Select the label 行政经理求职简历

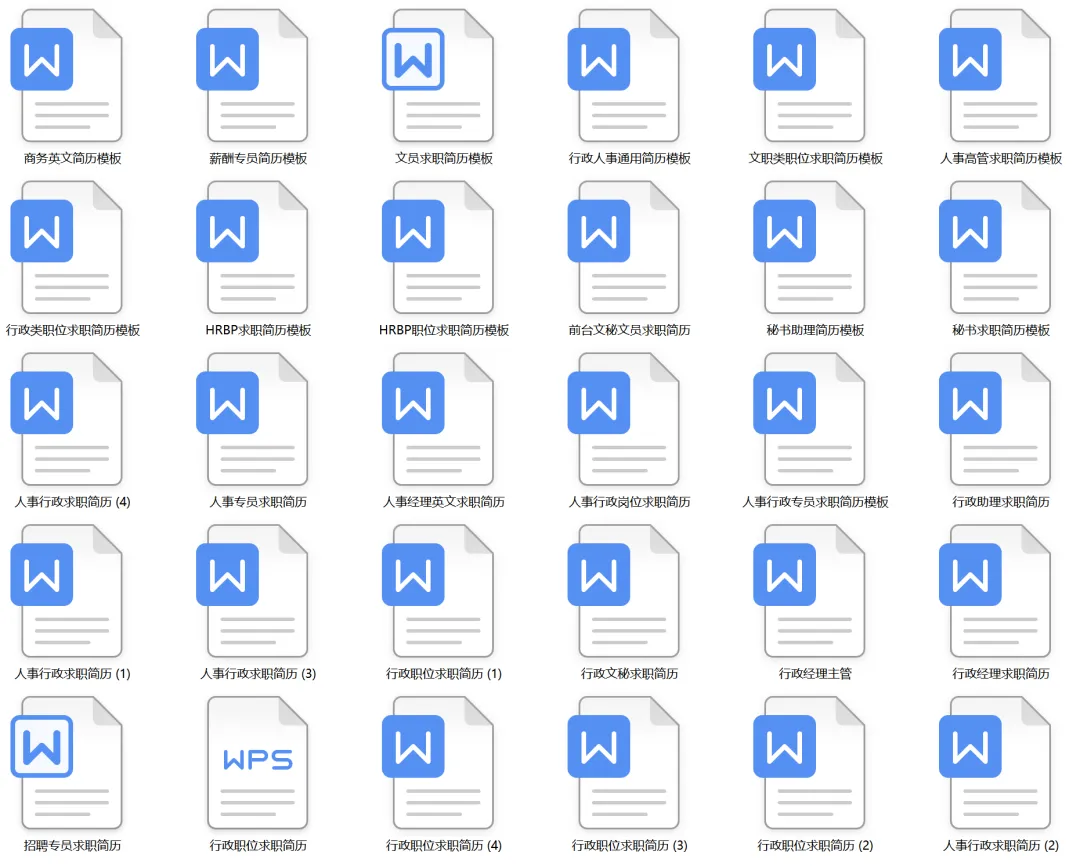point(1001,673)
